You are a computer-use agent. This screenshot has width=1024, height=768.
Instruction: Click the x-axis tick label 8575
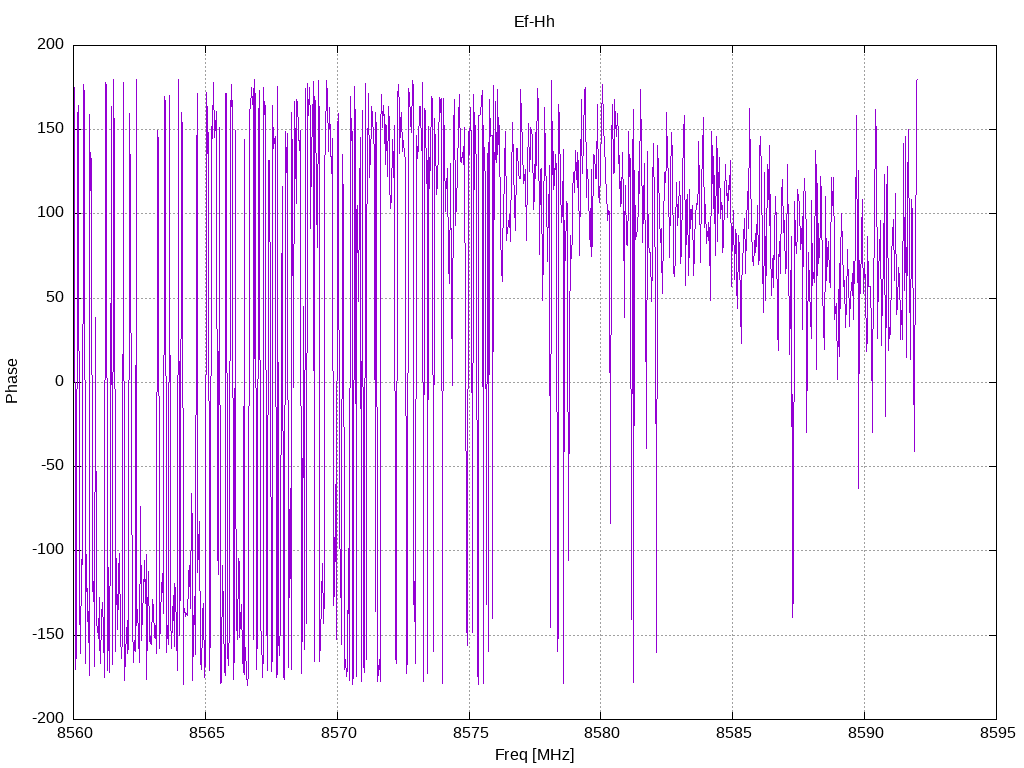[x=470, y=733]
